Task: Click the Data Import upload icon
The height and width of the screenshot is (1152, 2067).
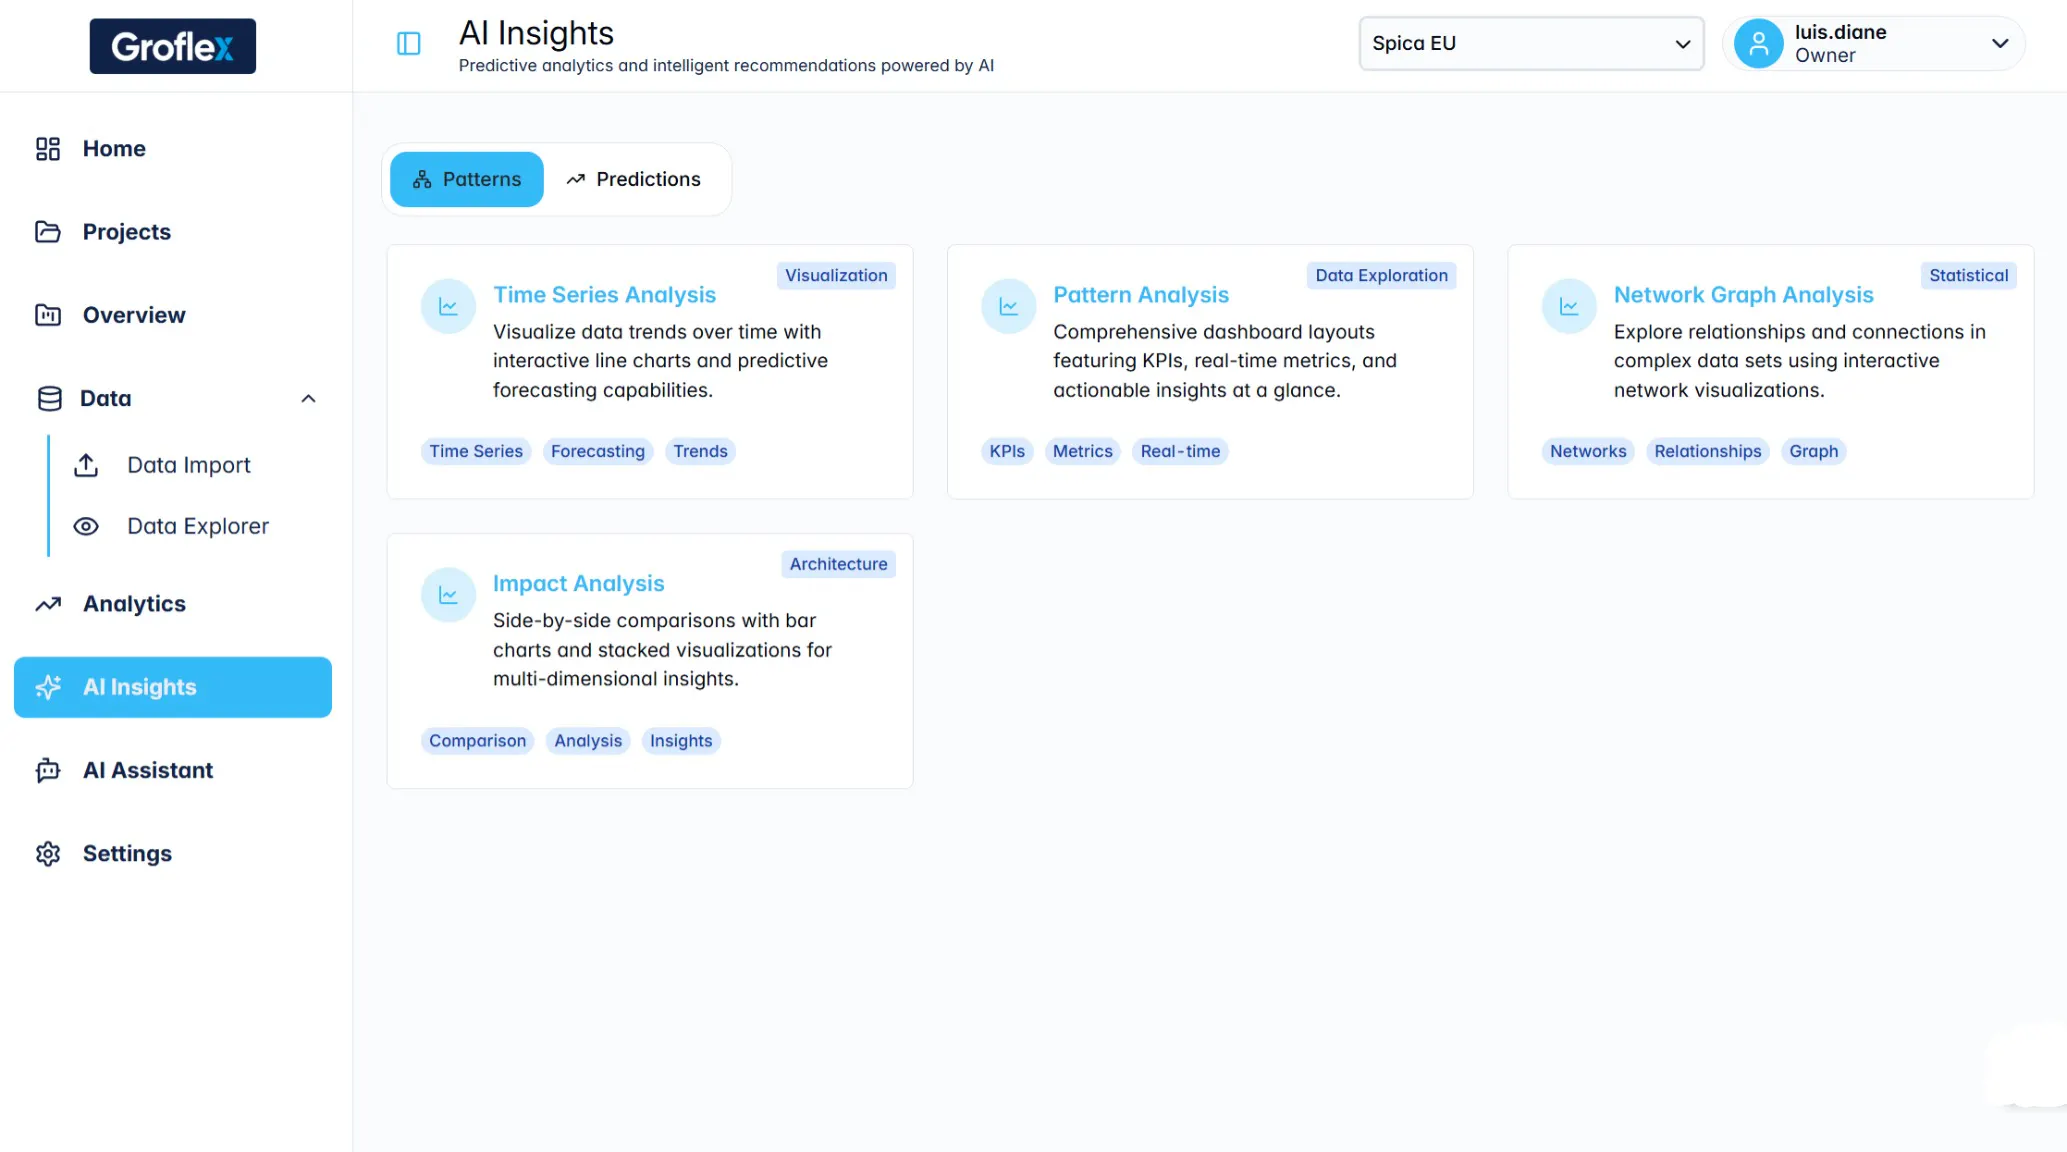Action: point(86,465)
